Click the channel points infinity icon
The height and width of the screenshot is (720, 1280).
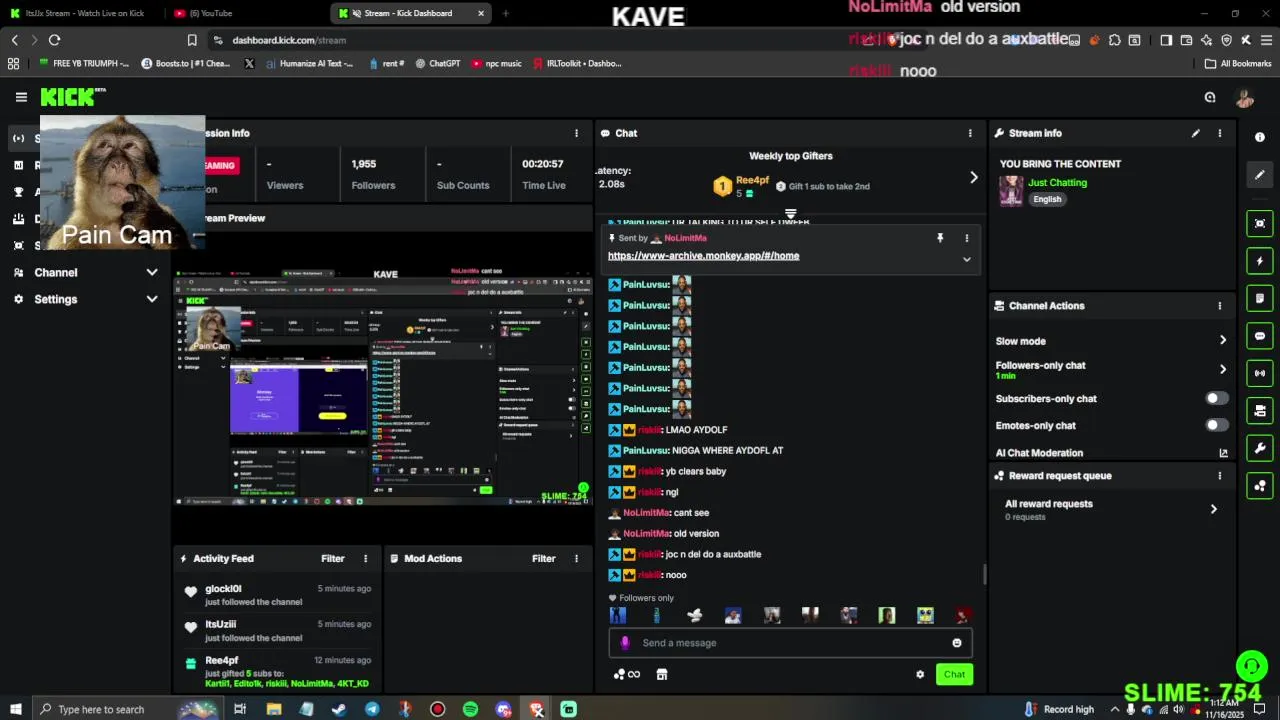point(627,674)
